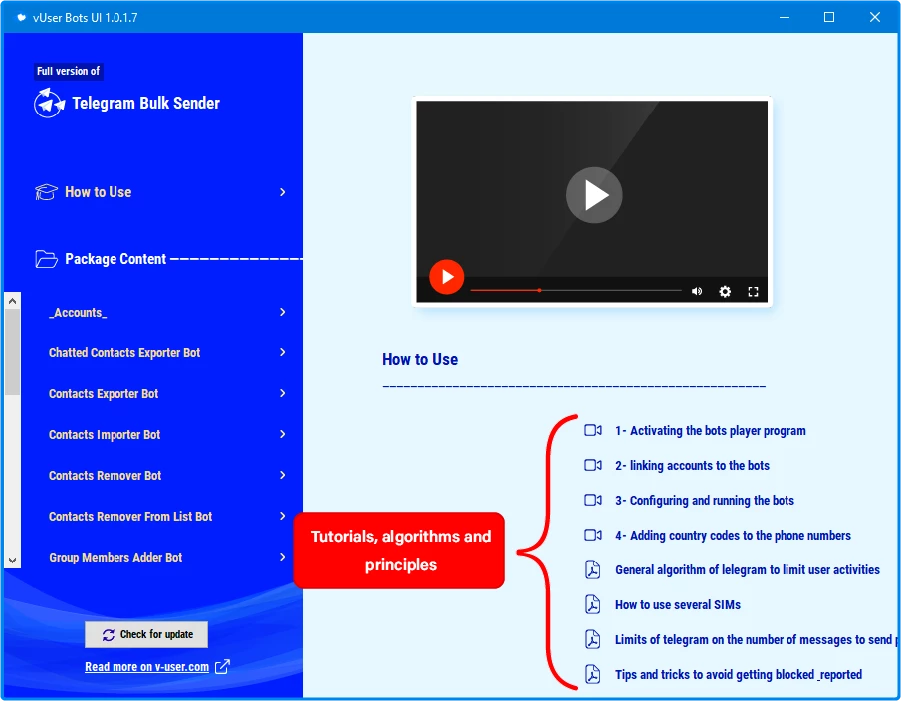Open tutorial 2- linking accounts to the bots
901x701 pixels.
[692, 465]
